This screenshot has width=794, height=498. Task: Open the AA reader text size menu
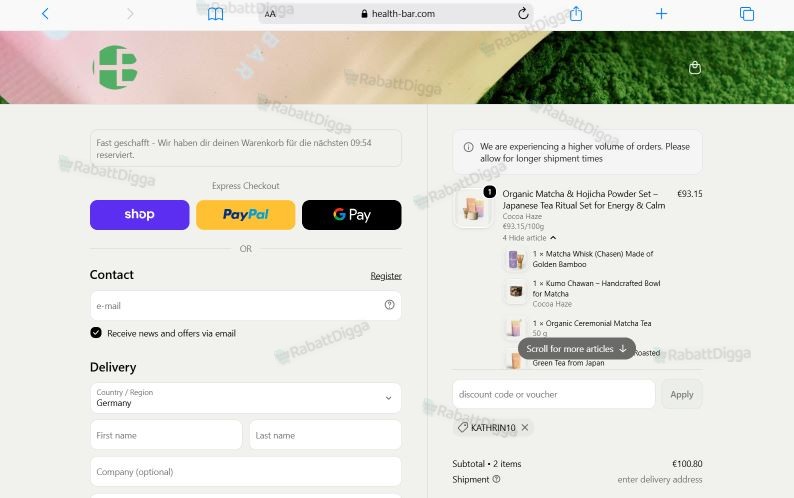(270, 14)
